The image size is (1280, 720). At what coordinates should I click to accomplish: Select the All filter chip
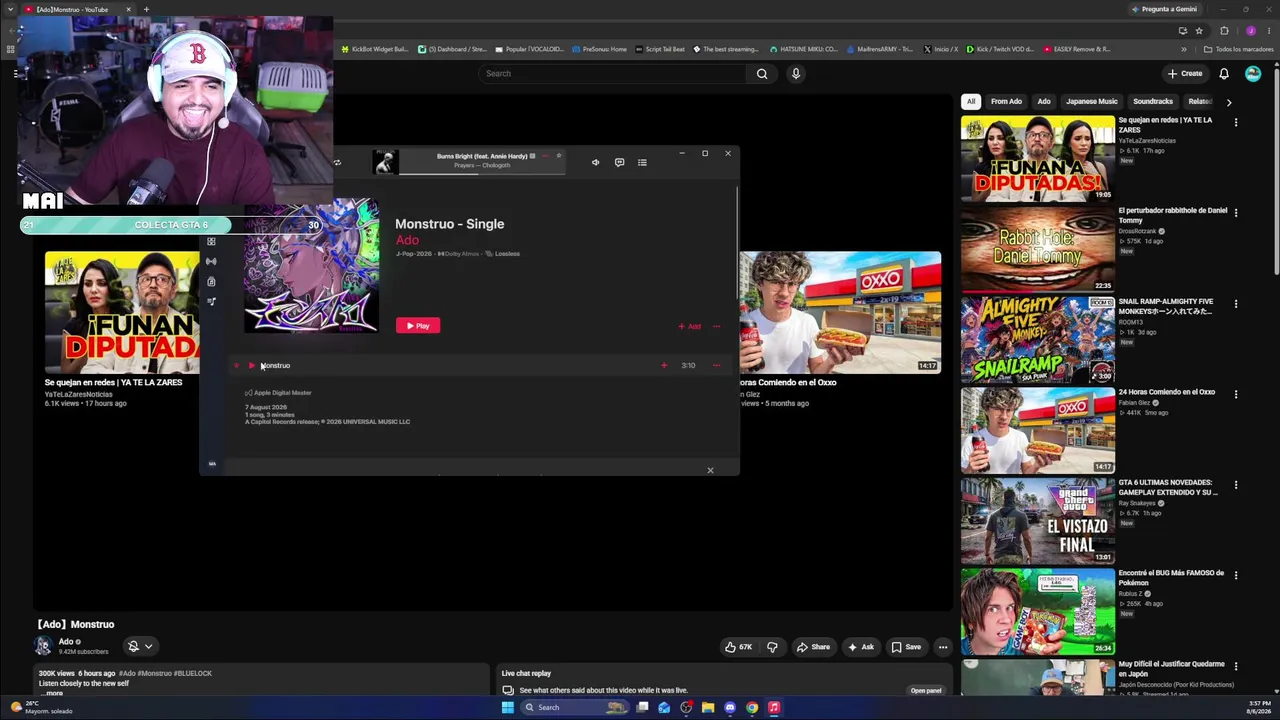[970, 101]
